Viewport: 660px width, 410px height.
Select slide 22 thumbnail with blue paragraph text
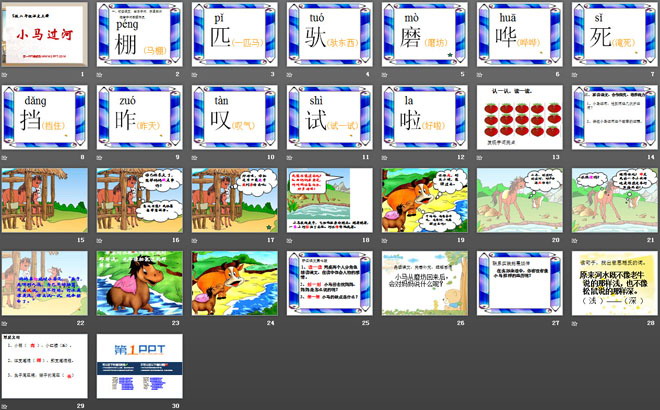(45, 283)
